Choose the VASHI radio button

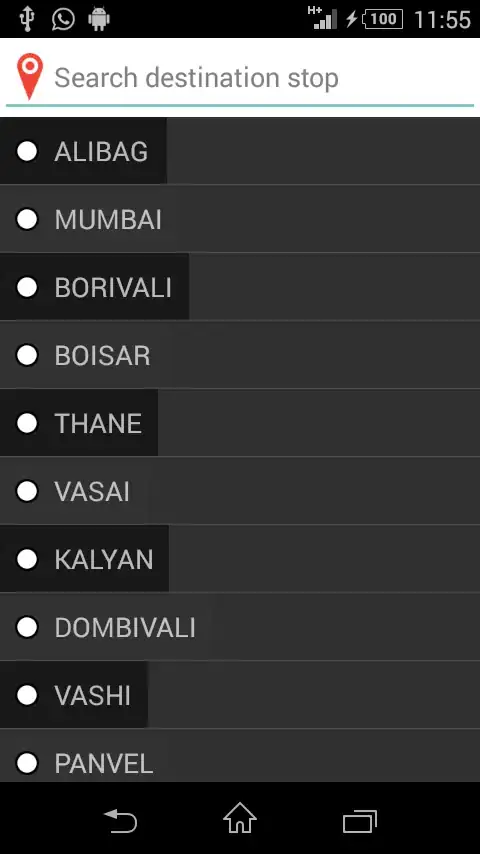pos(27,695)
